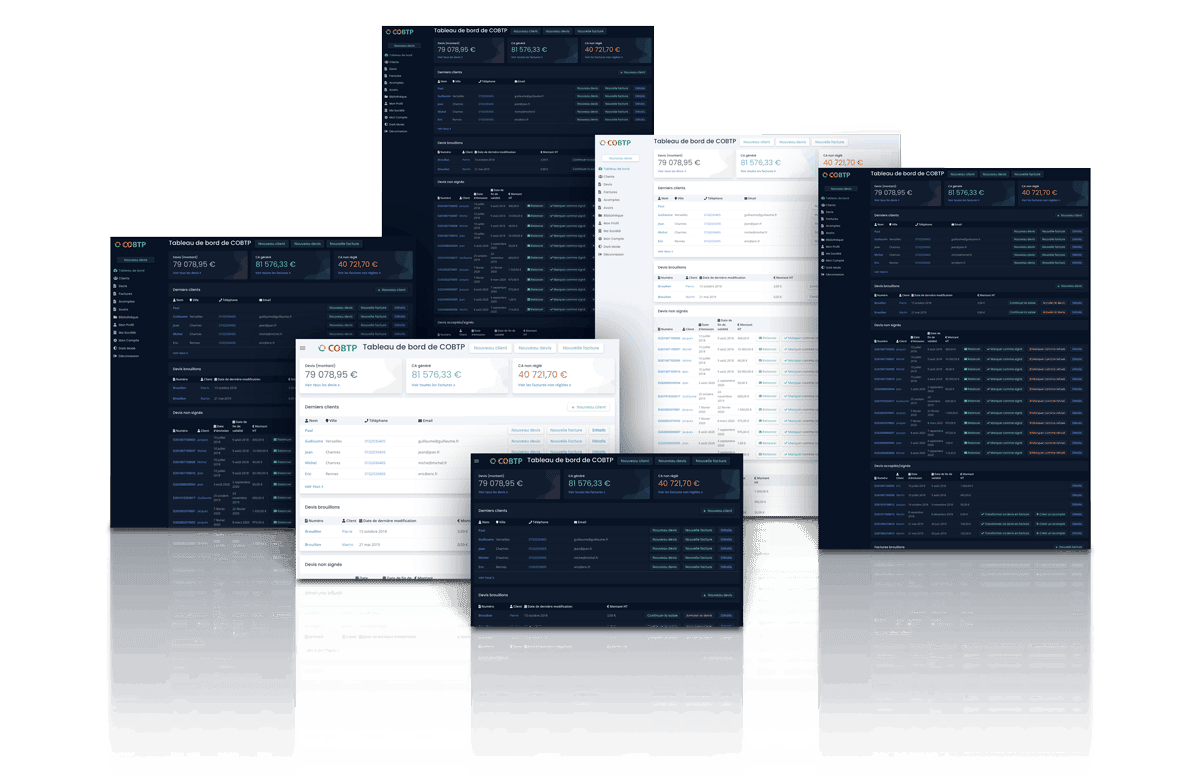The height and width of the screenshot is (780, 1200).
Task: Open hamburger menu in the light-theme window
Action: pos(303,348)
